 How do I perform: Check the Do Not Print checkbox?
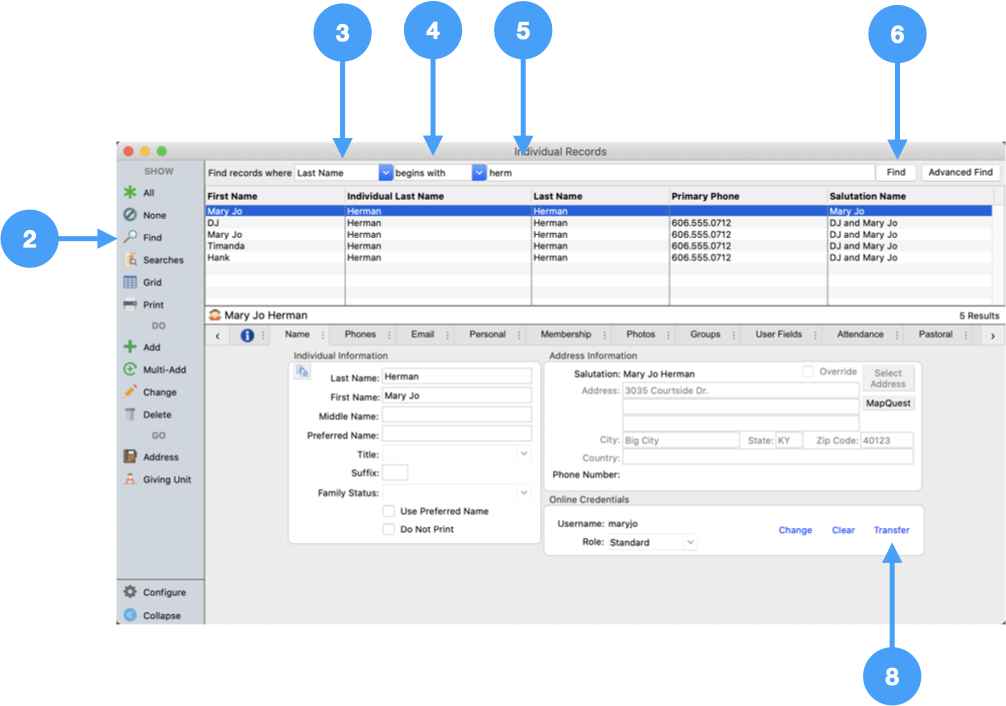coord(389,529)
